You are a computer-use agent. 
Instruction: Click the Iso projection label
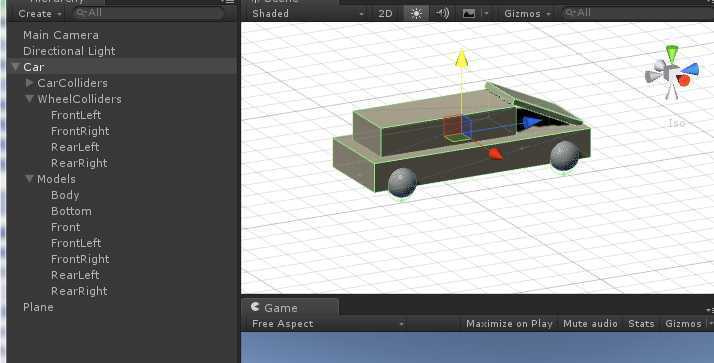676,123
